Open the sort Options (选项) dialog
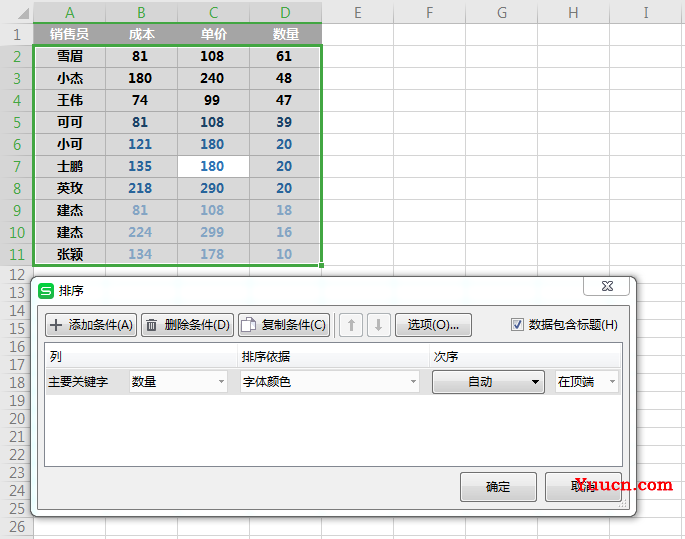The height and width of the screenshot is (539, 685). (x=433, y=325)
